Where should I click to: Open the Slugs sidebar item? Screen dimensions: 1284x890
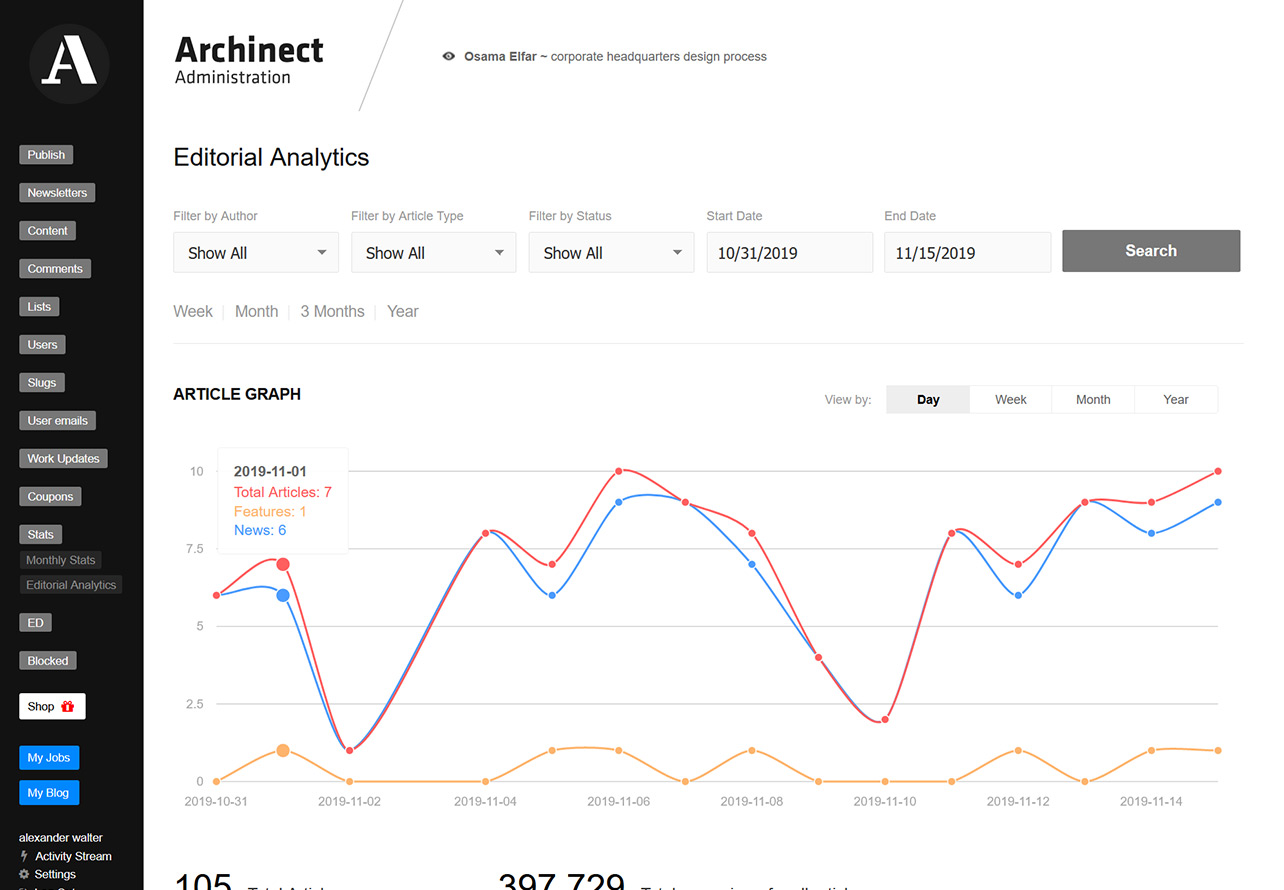(x=42, y=383)
